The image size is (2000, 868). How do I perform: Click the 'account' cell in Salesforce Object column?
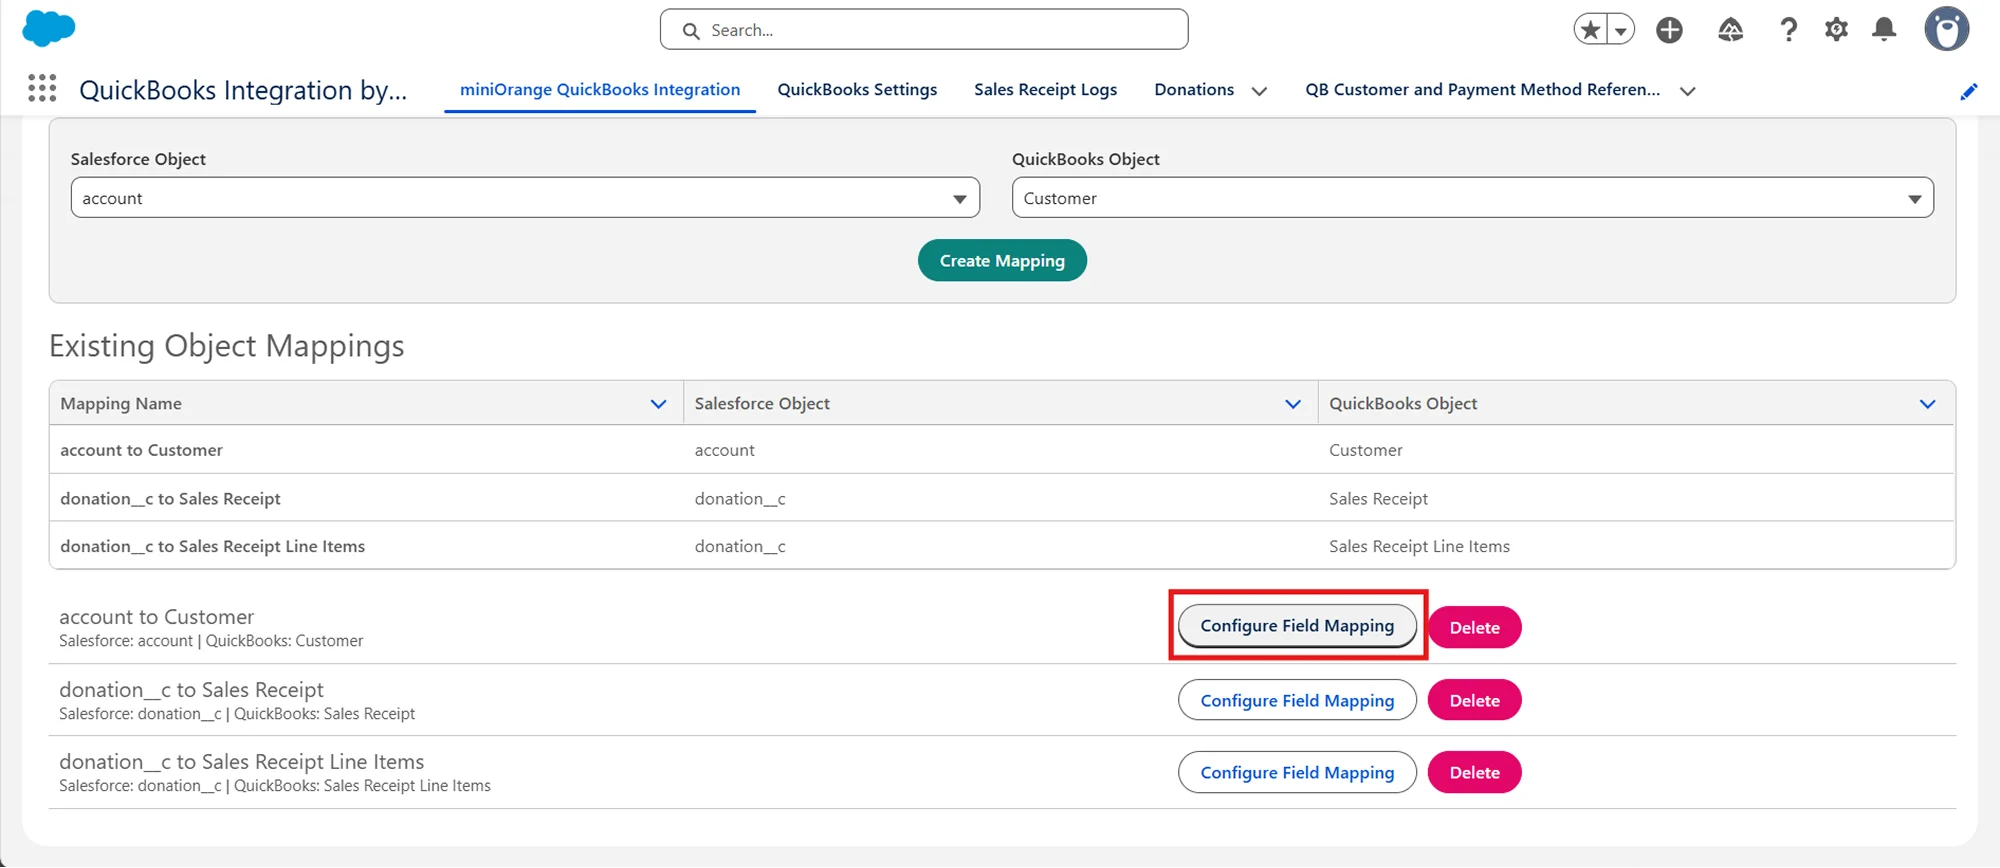coord(724,450)
